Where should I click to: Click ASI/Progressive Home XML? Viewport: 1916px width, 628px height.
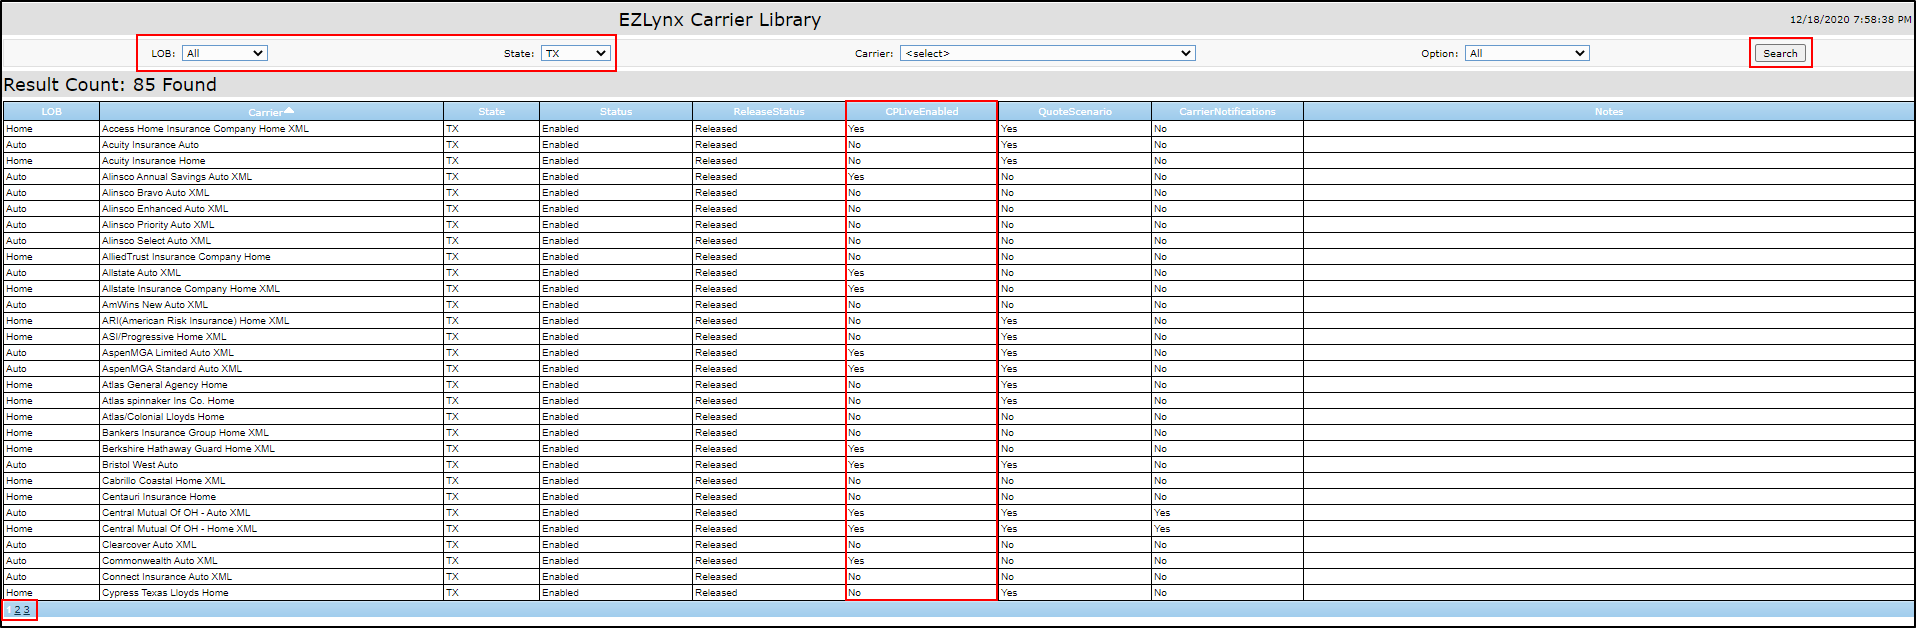164,337
